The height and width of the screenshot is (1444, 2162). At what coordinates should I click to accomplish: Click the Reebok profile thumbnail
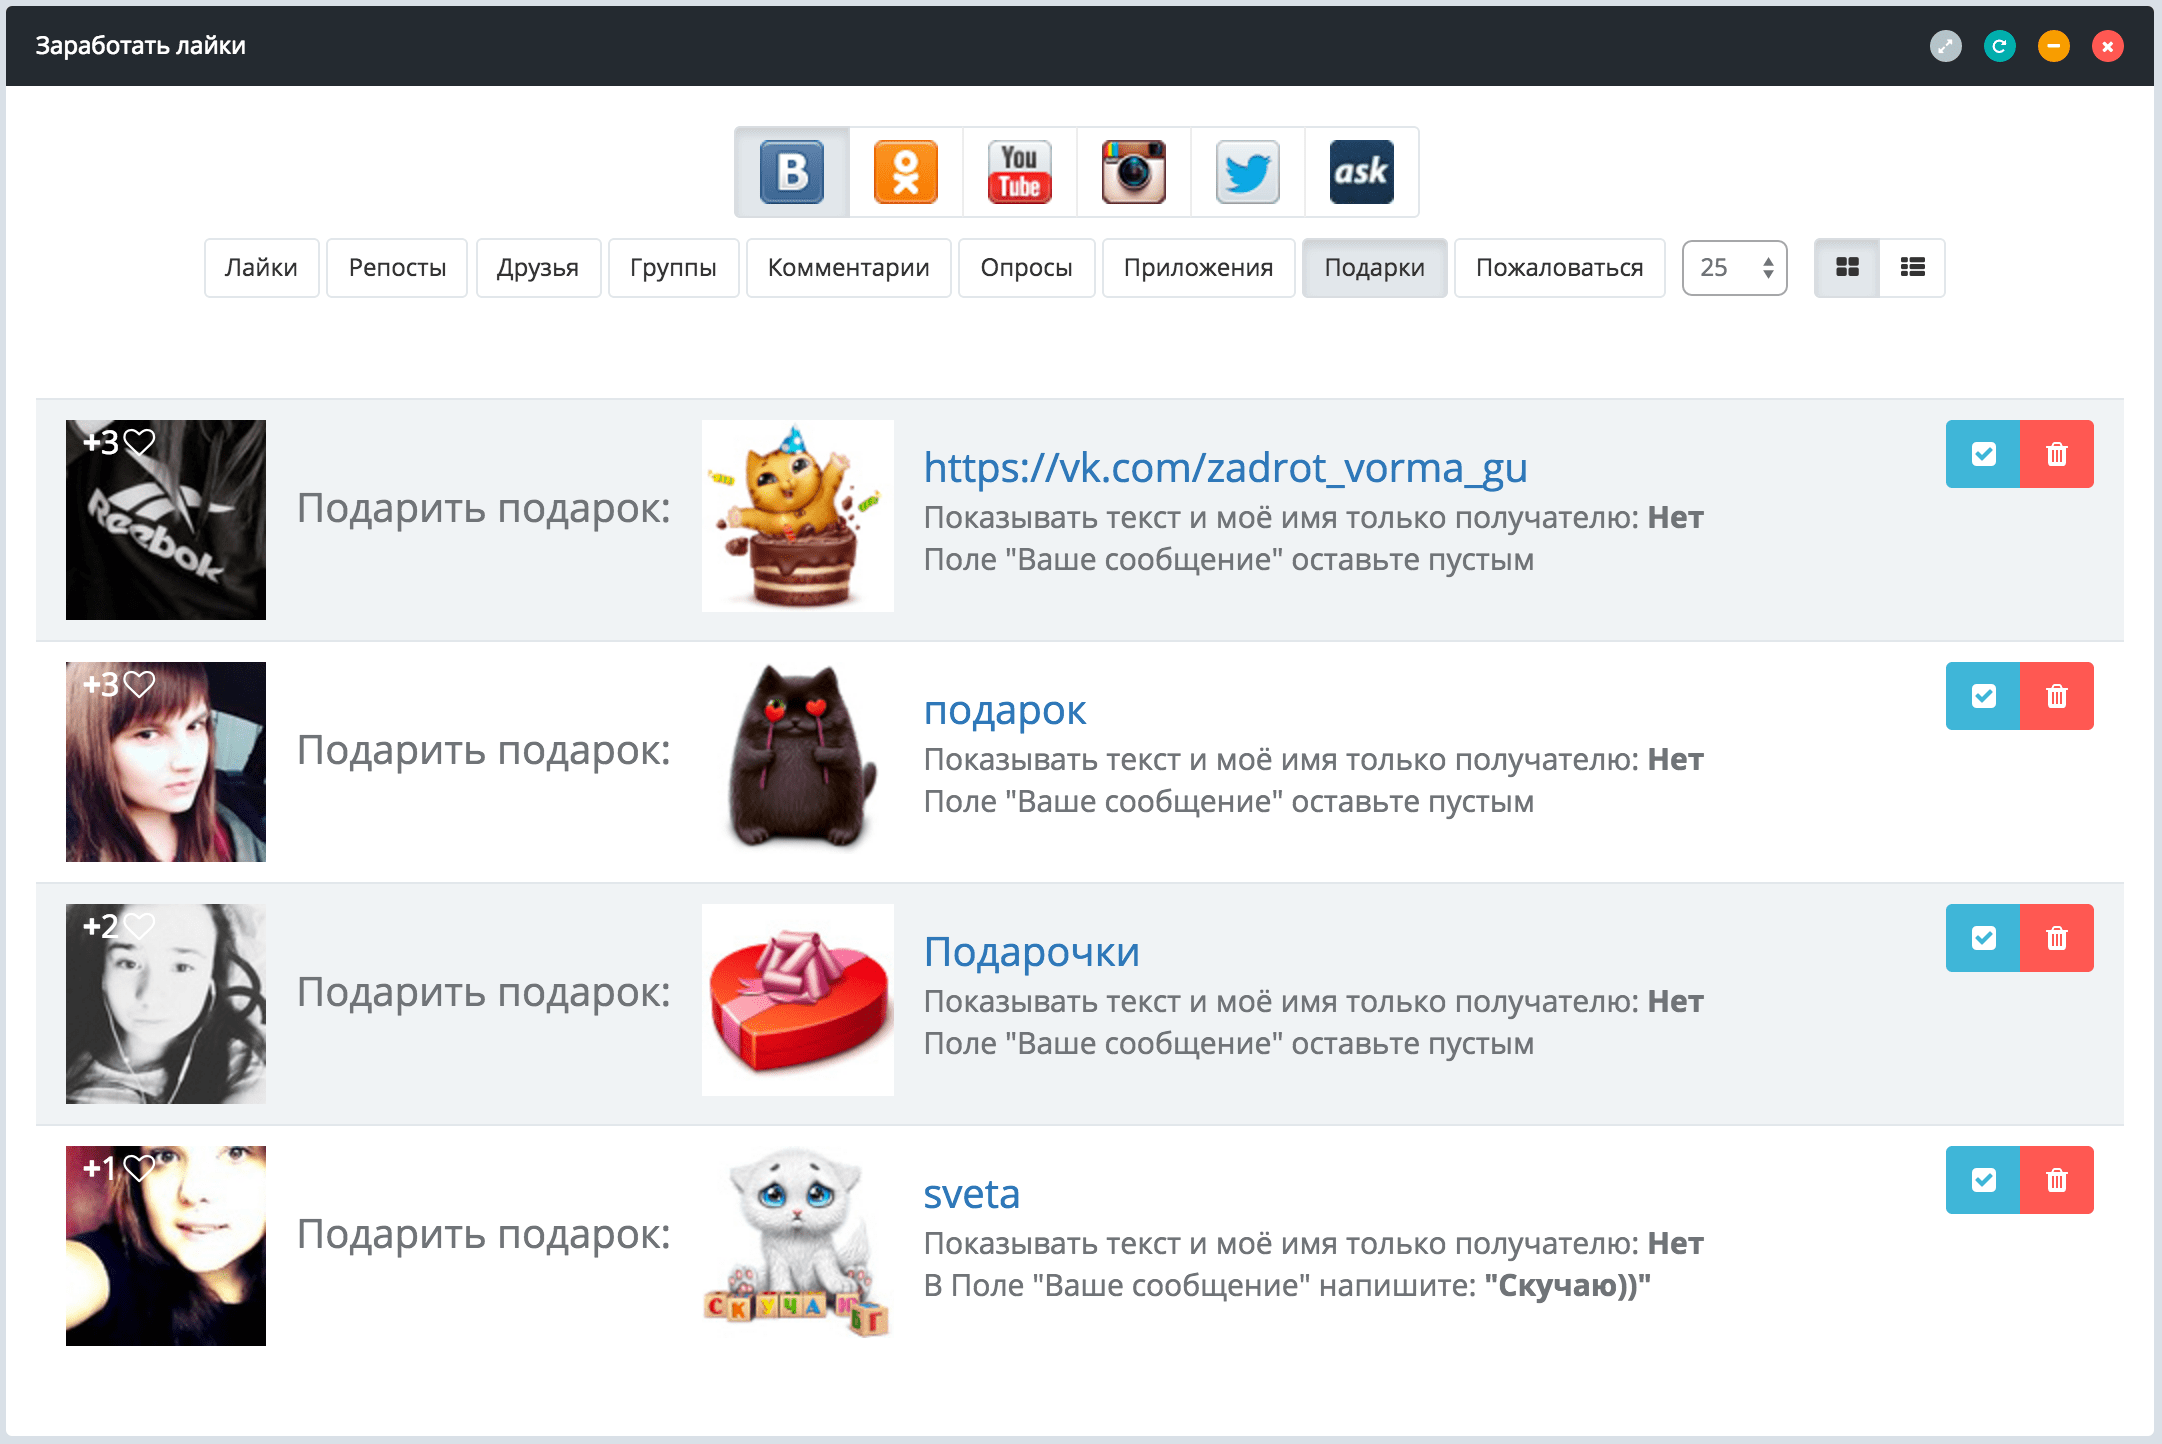pyautogui.click(x=166, y=520)
